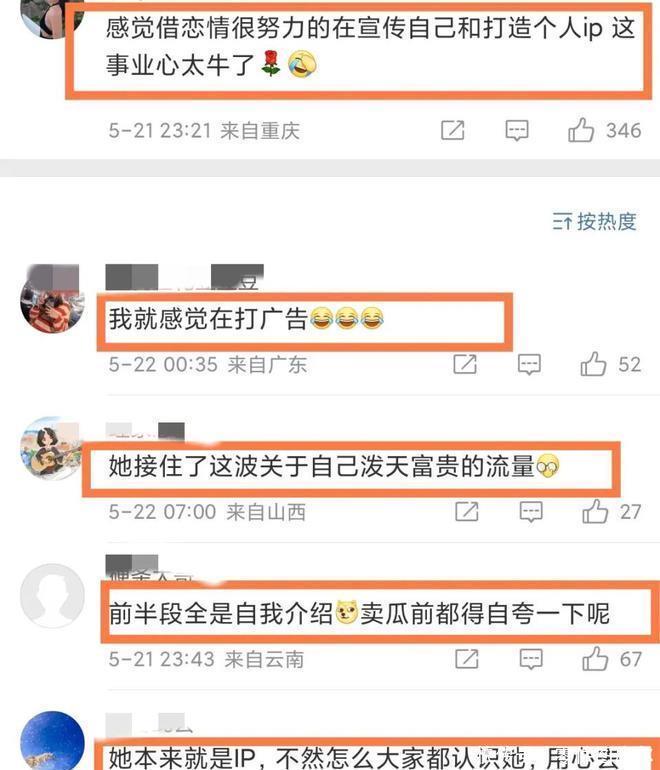Reply to the 5-22 07:00 comment
The image size is (660, 770).
(531, 512)
